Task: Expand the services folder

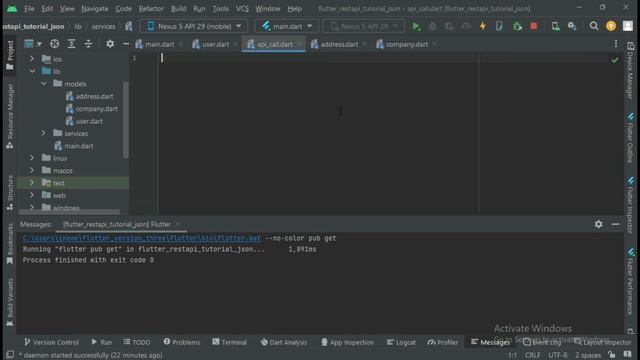Action: (44, 133)
